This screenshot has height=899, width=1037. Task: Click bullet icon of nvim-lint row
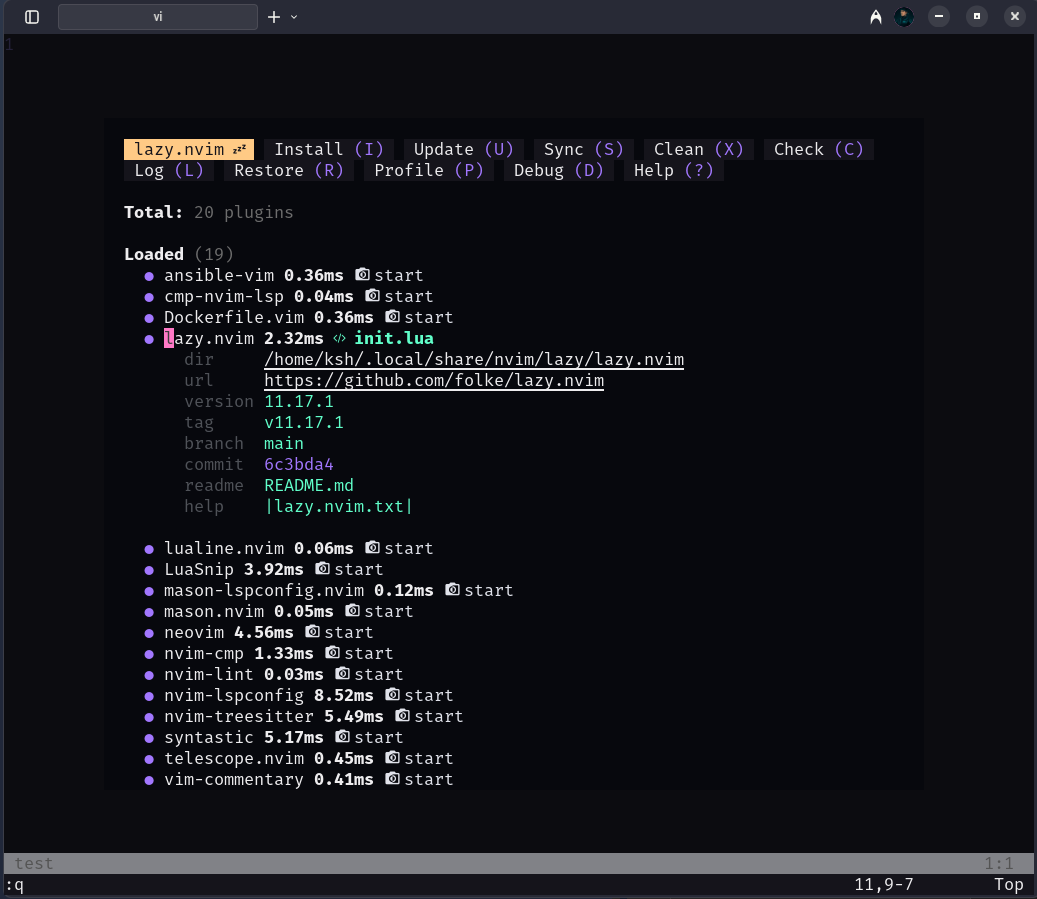pyautogui.click(x=149, y=675)
